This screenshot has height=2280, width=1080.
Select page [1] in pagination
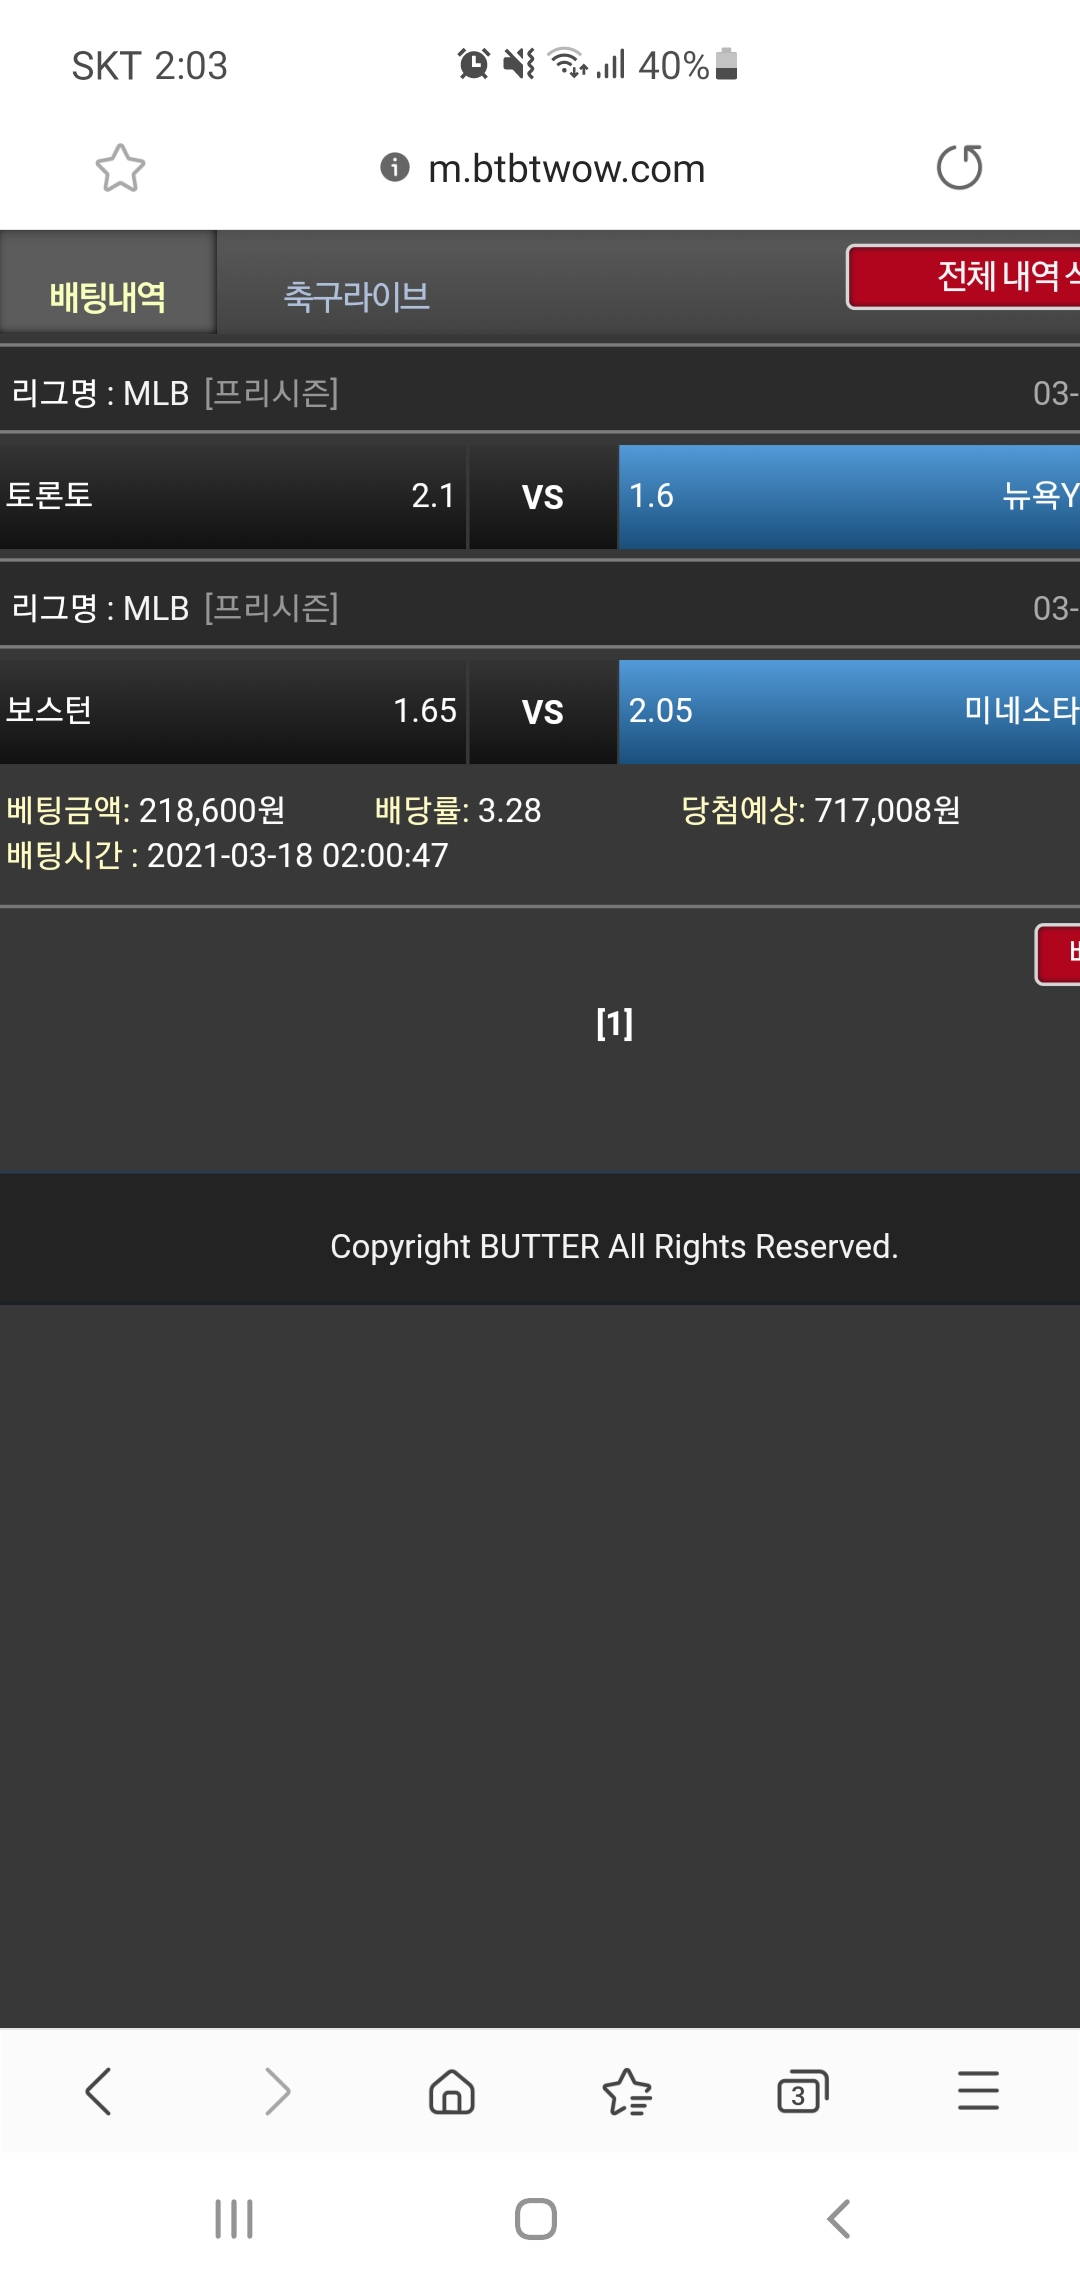click(614, 1023)
